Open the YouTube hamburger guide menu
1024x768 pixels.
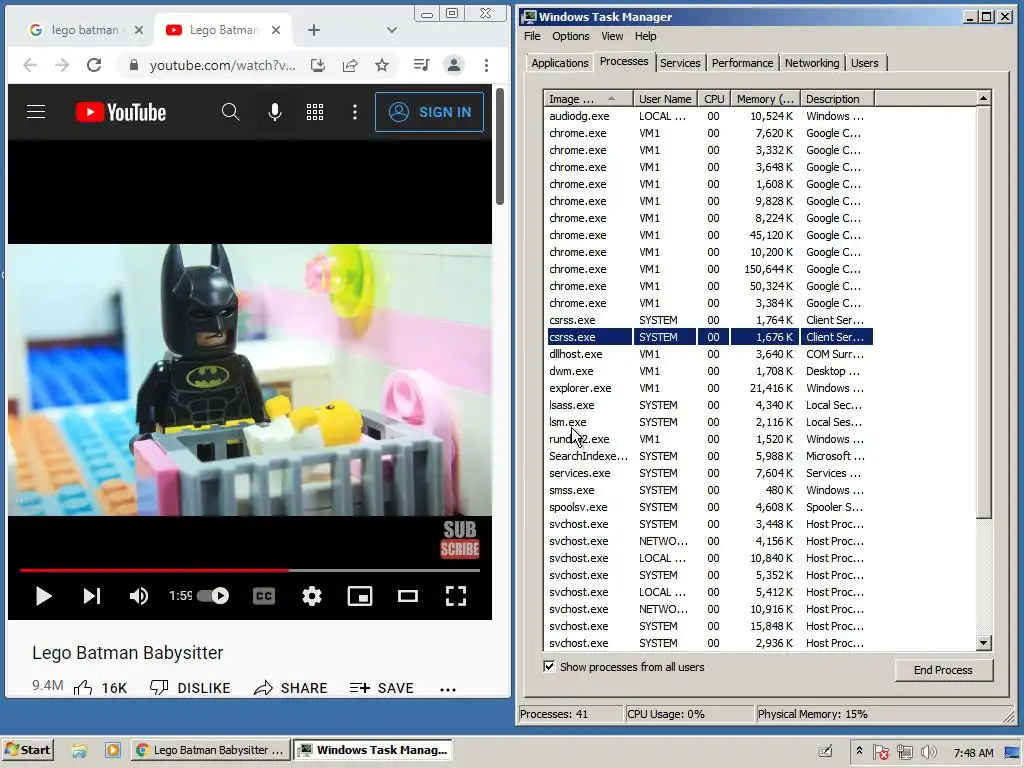coord(36,112)
